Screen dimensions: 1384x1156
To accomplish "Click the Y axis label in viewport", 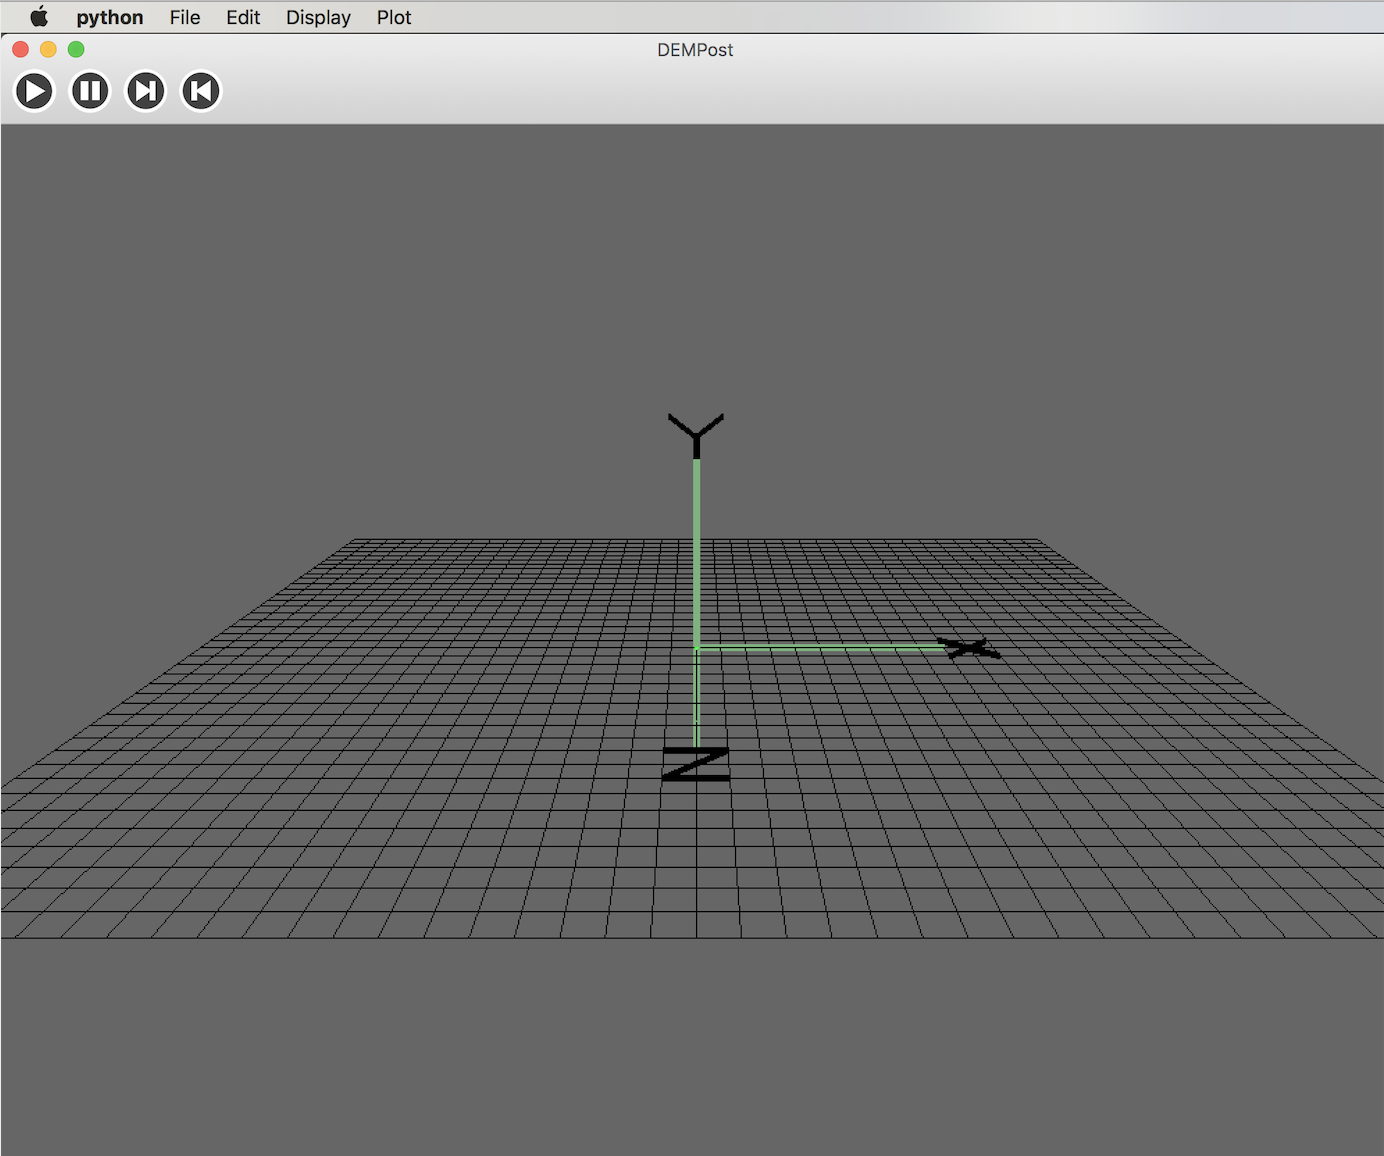I will (696, 435).
